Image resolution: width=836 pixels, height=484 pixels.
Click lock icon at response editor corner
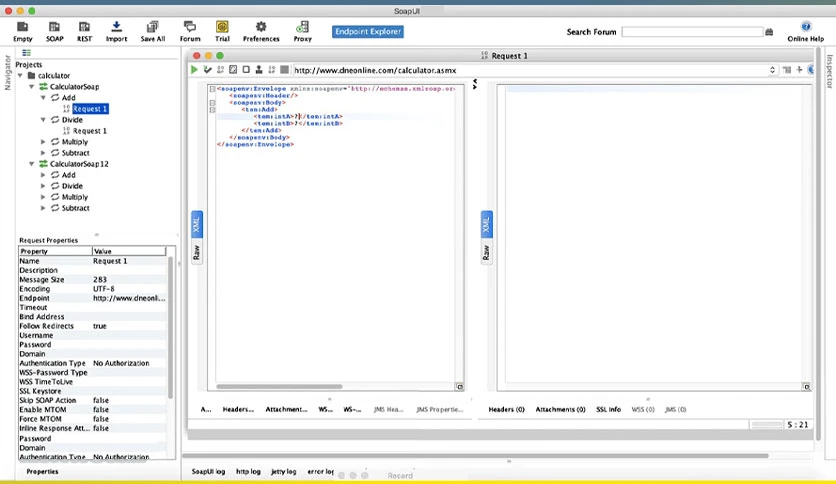pos(806,387)
